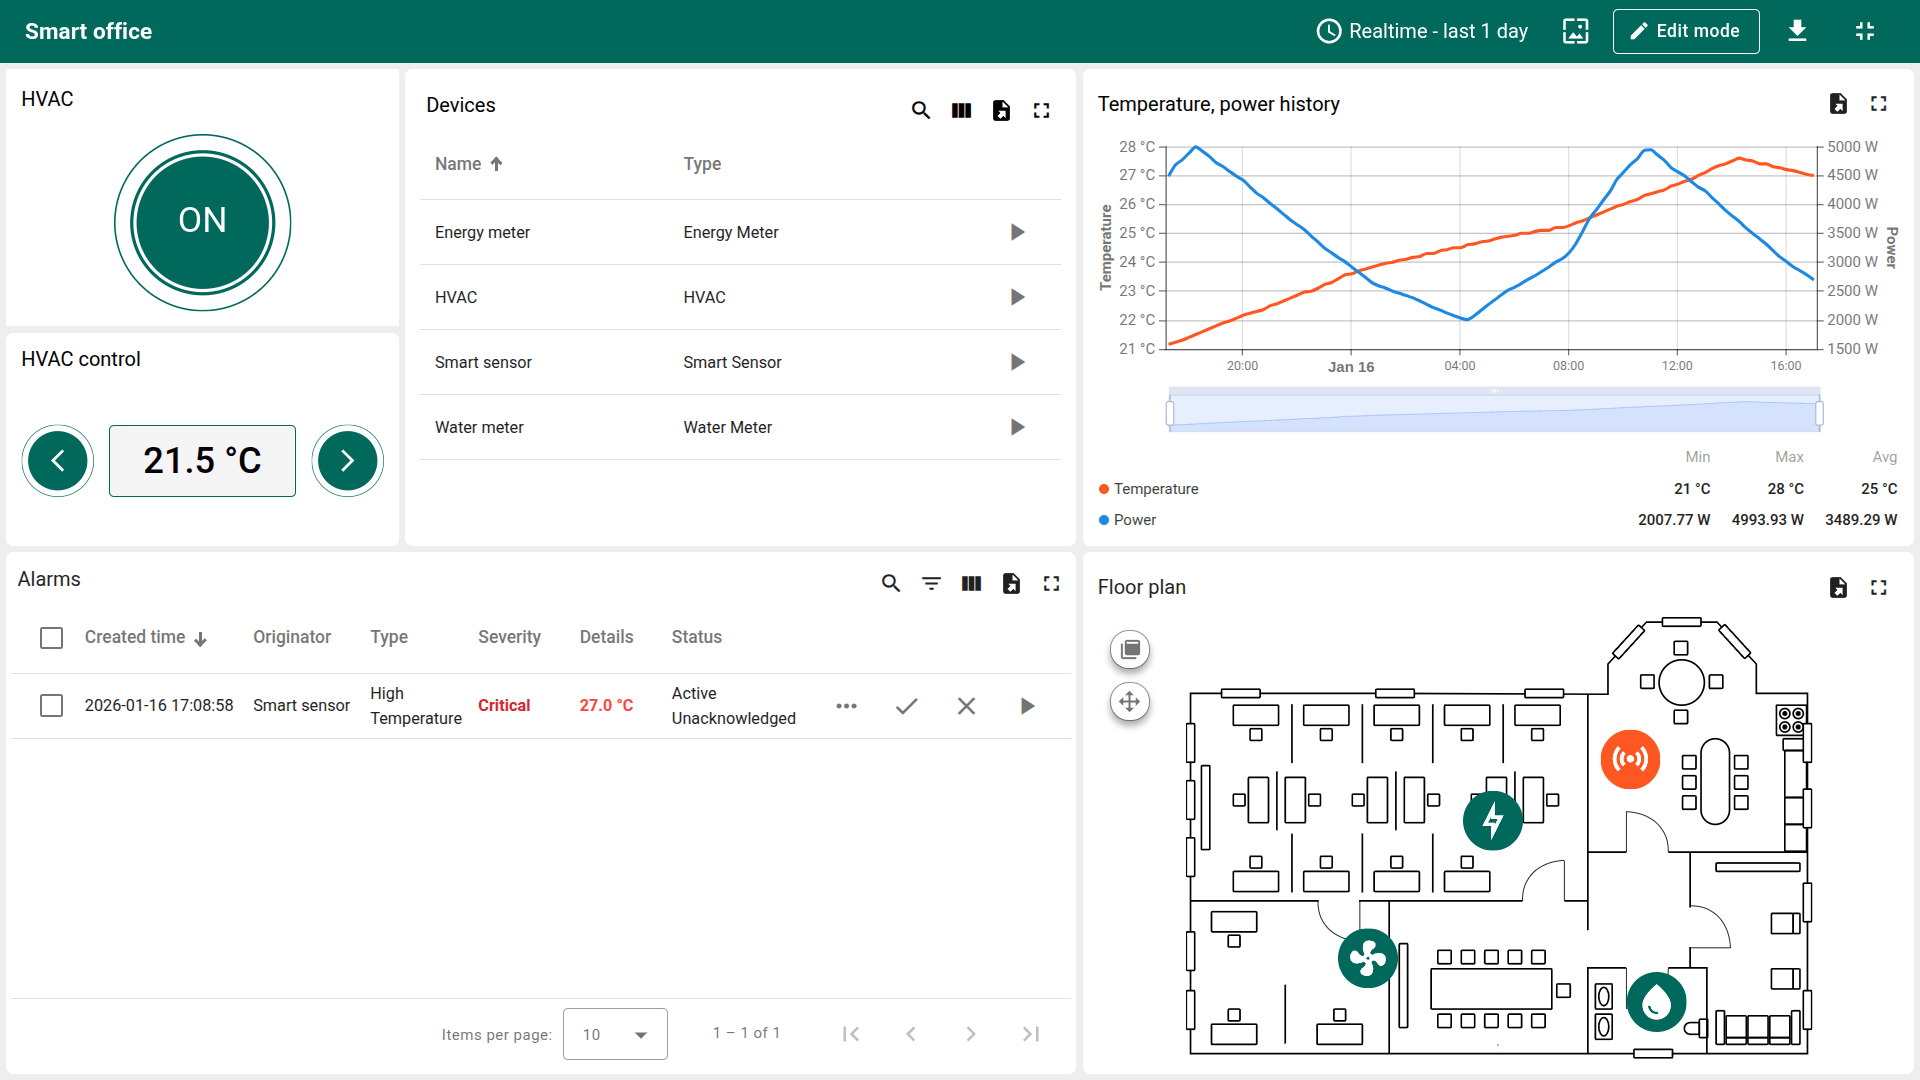Check the High Temperature alarm row checkbox

51,706
